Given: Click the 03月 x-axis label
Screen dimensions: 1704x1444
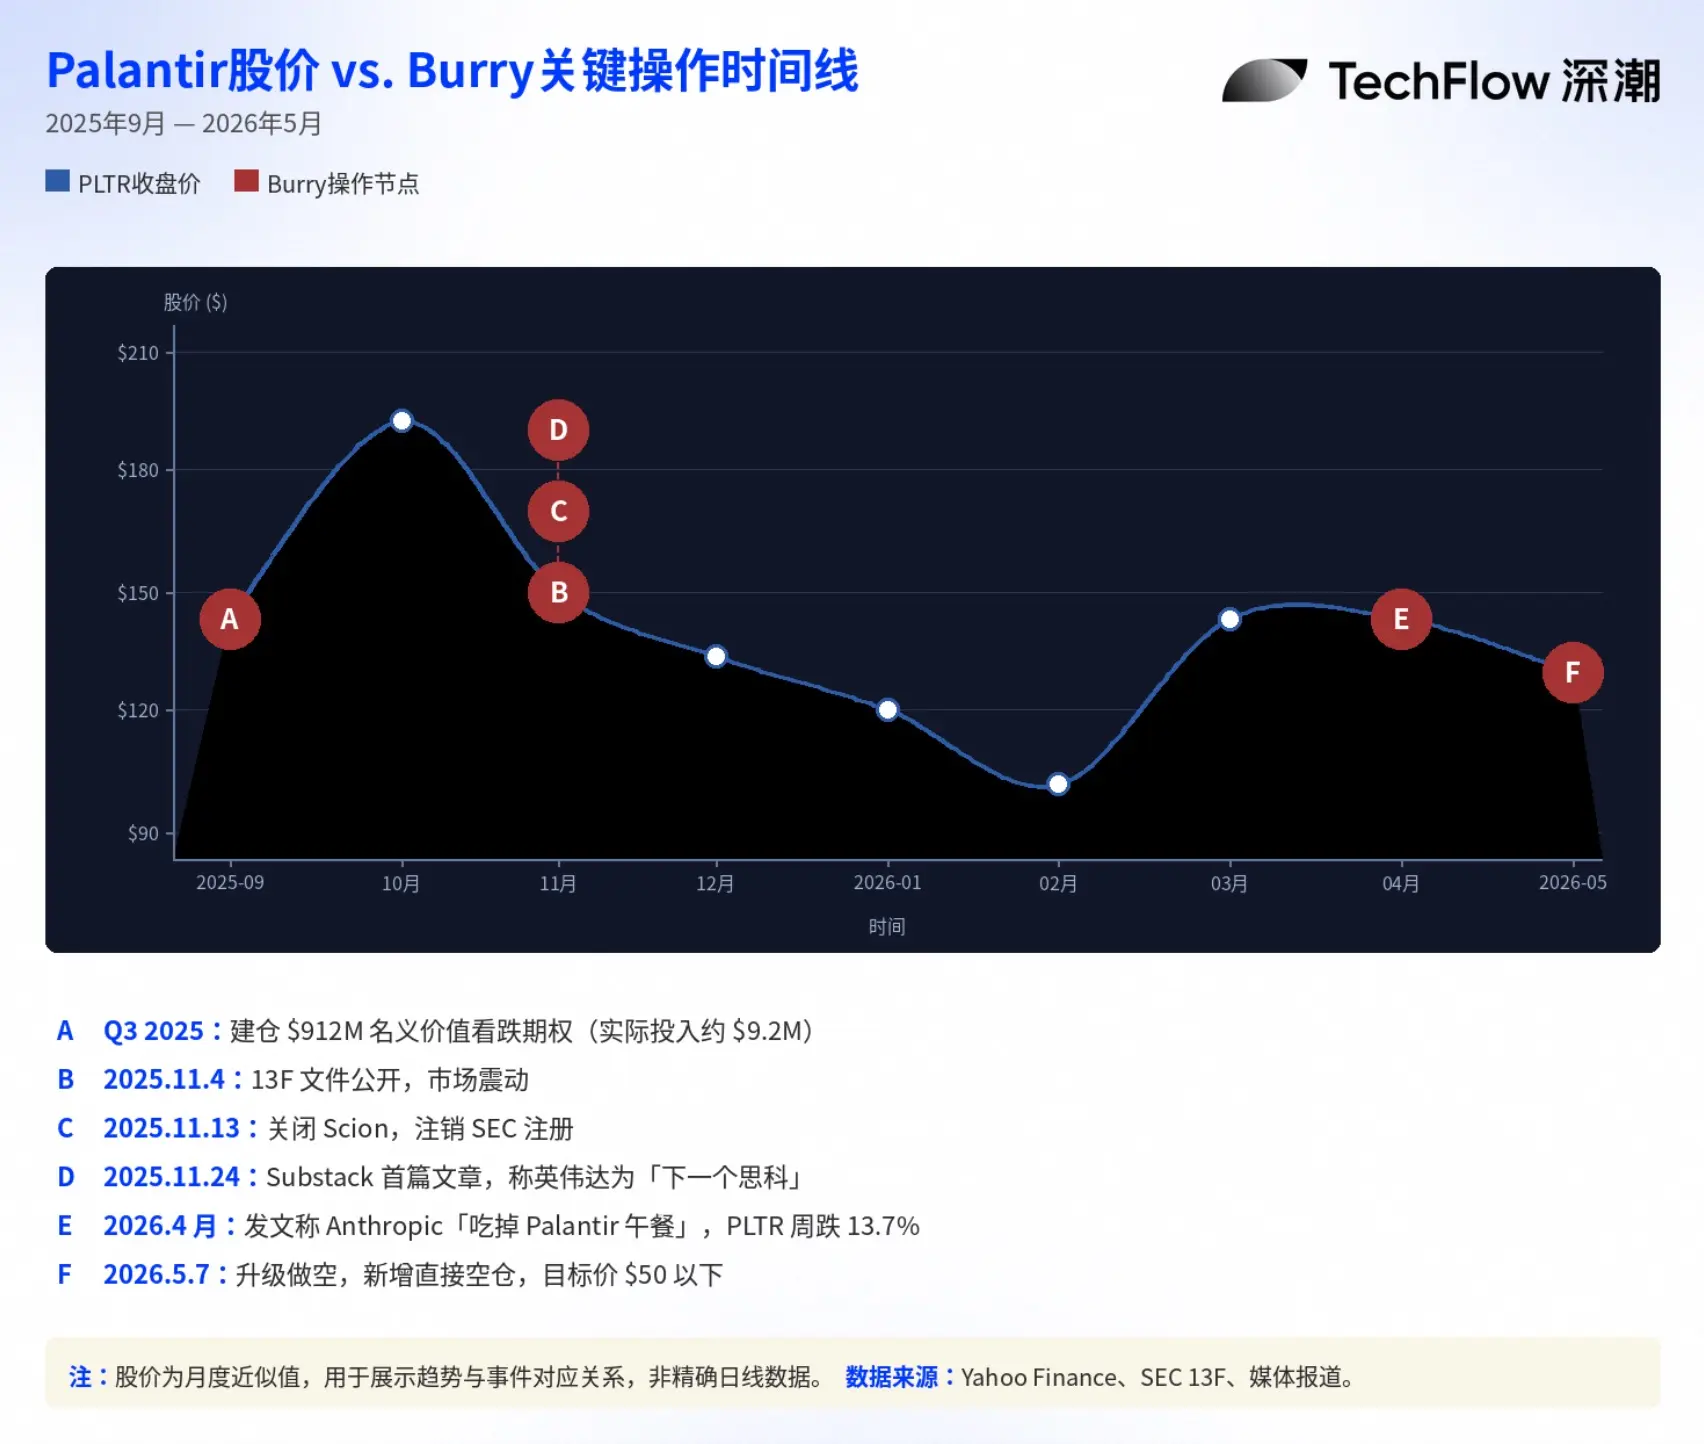Looking at the screenshot, I should pos(1229,884).
